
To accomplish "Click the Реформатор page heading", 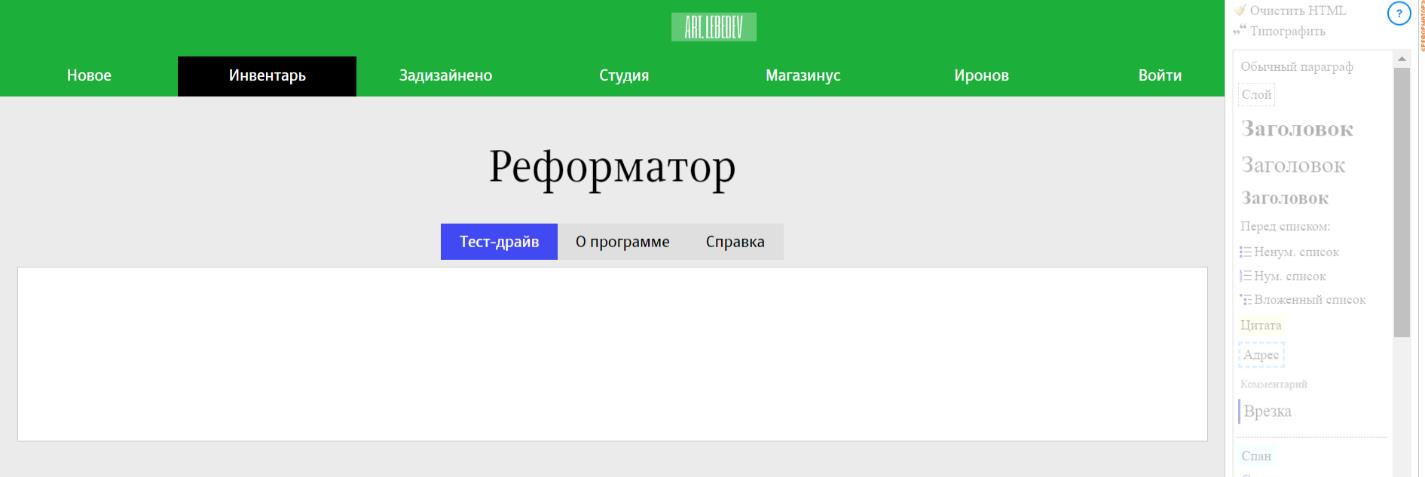I will point(612,168).
